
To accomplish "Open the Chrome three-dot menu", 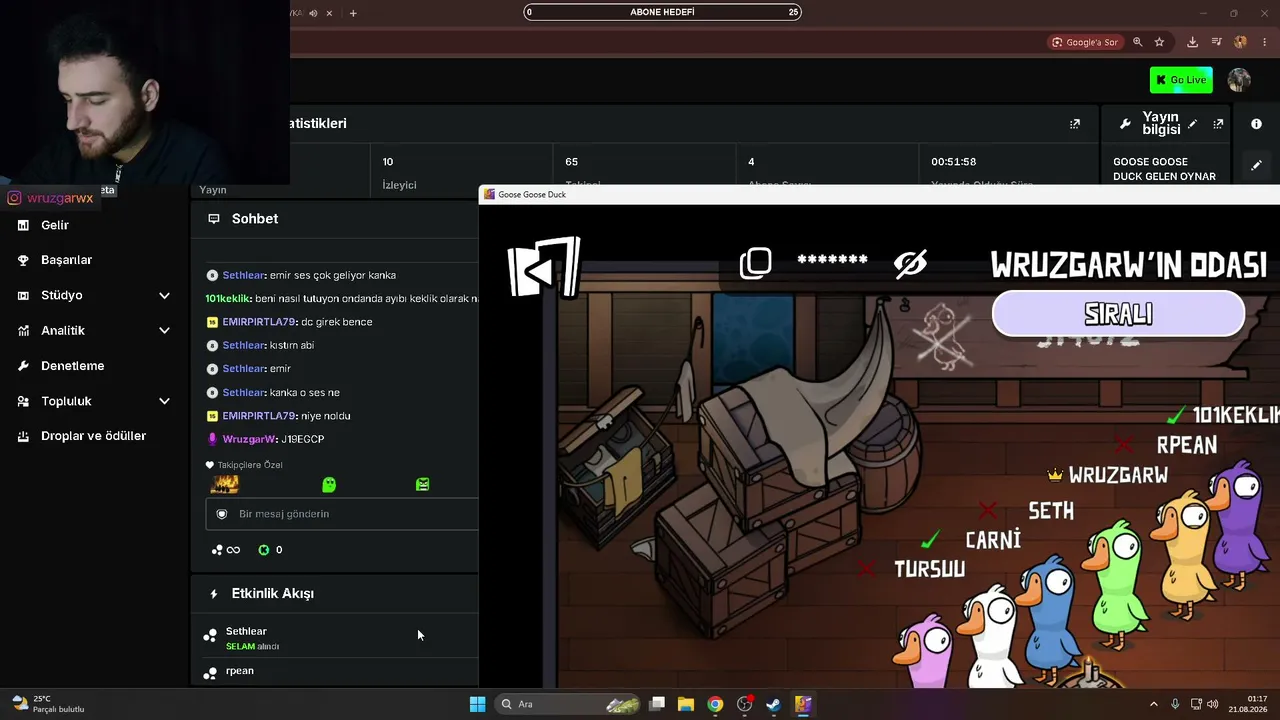I will pos(1264,42).
